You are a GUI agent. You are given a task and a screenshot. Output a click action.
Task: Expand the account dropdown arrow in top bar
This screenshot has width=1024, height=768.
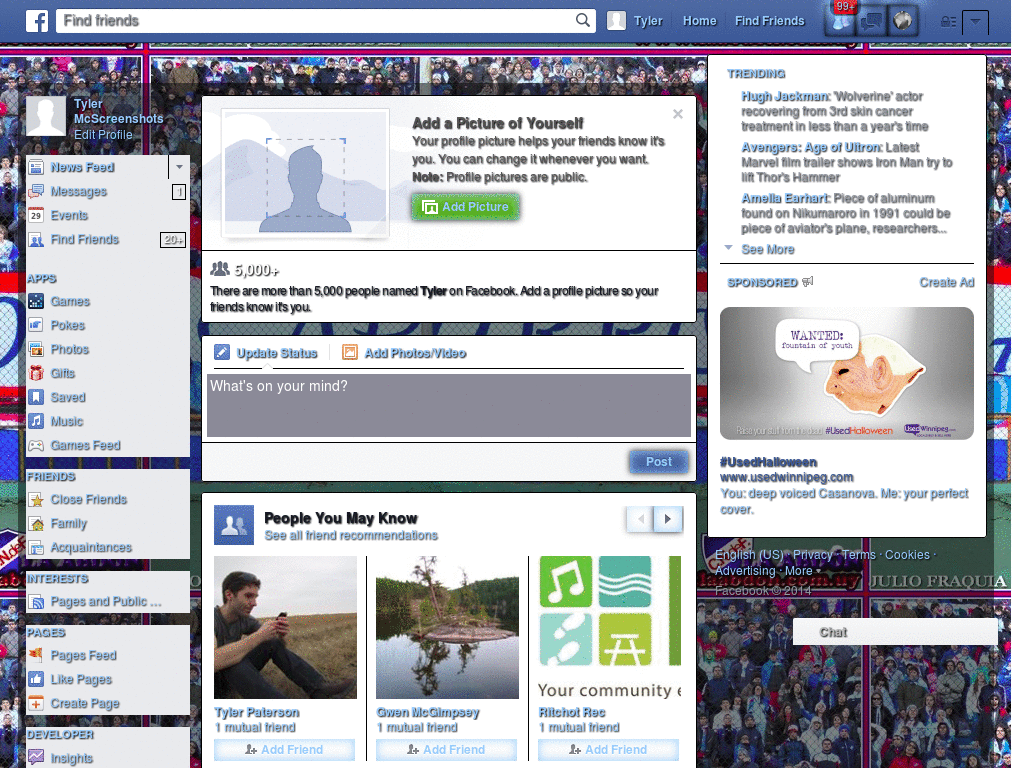pyautogui.click(x=975, y=22)
